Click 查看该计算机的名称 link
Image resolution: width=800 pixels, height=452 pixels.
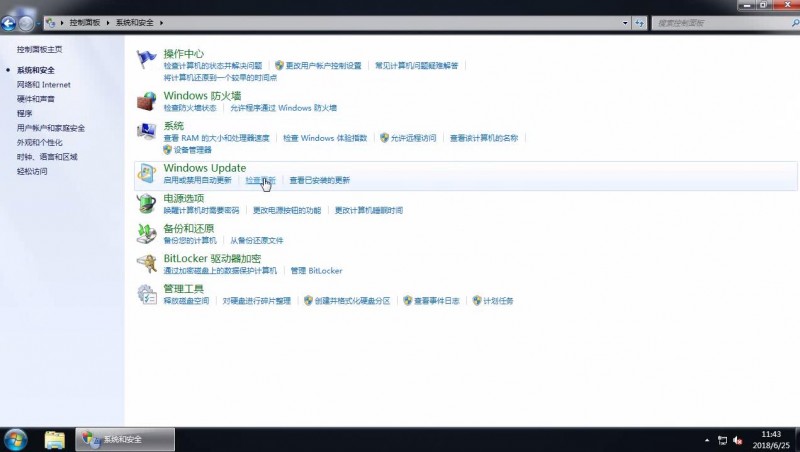coord(484,138)
